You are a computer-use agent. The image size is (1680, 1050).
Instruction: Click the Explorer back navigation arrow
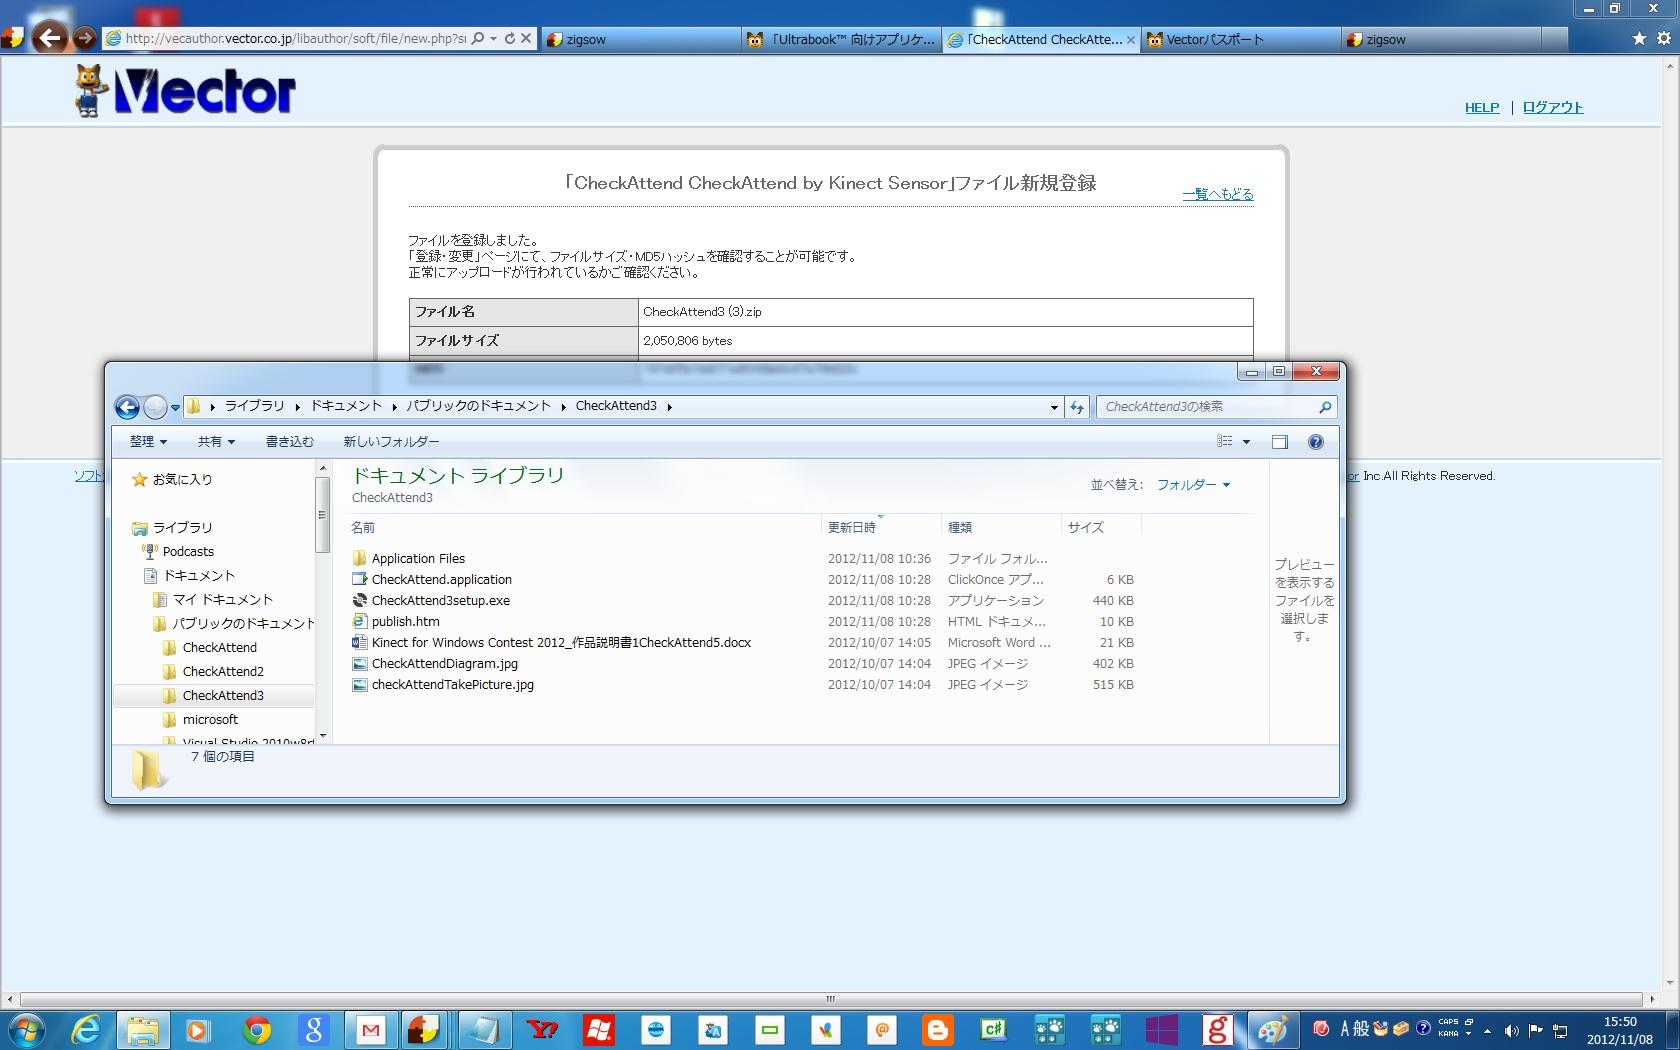(127, 407)
